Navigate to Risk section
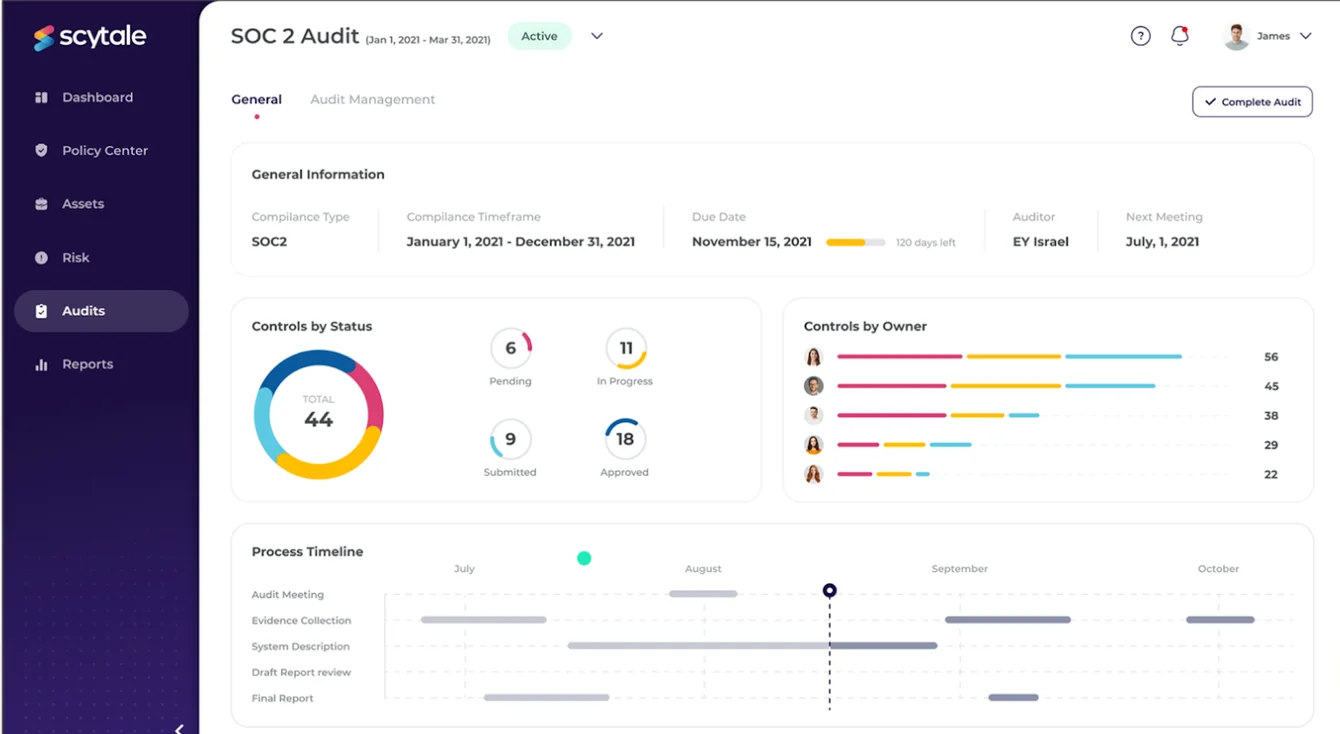The width and height of the screenshot is (1340, 734). click(101, 257)
